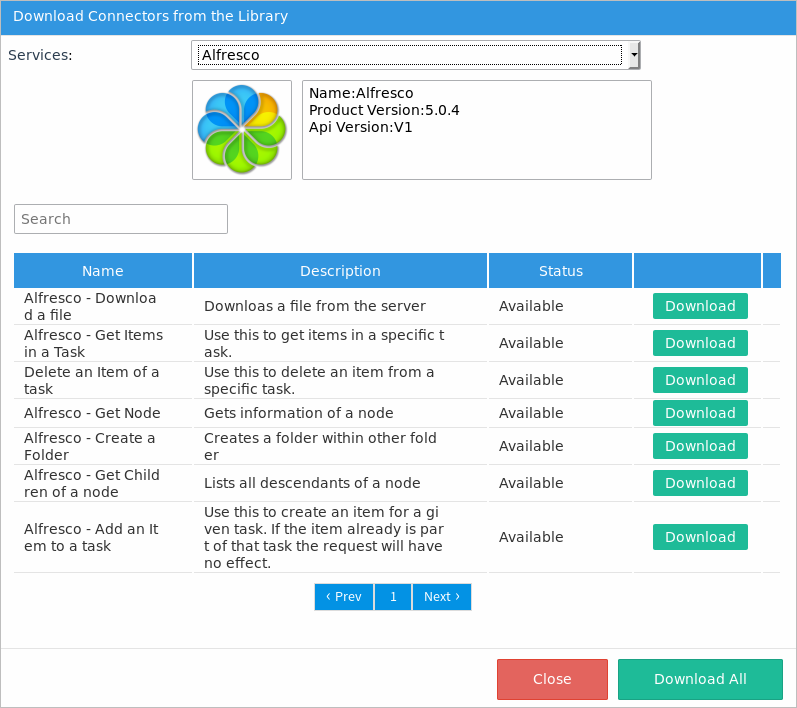Image resolution: width=797 pixels, height=708 pixels.
Task: Click the Alfresco product info text box
Action: tap(476, 130)
